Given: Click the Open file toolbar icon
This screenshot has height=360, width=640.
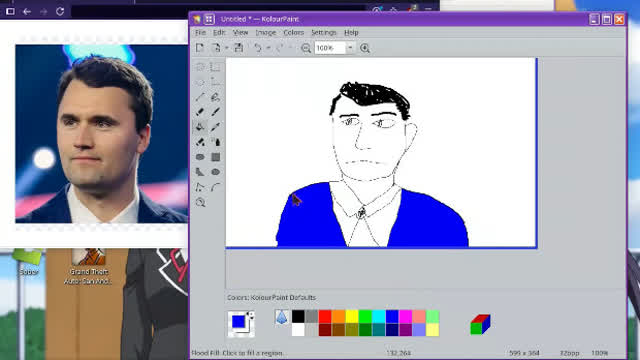Looking at the screenshot, I should coord(216,48).
